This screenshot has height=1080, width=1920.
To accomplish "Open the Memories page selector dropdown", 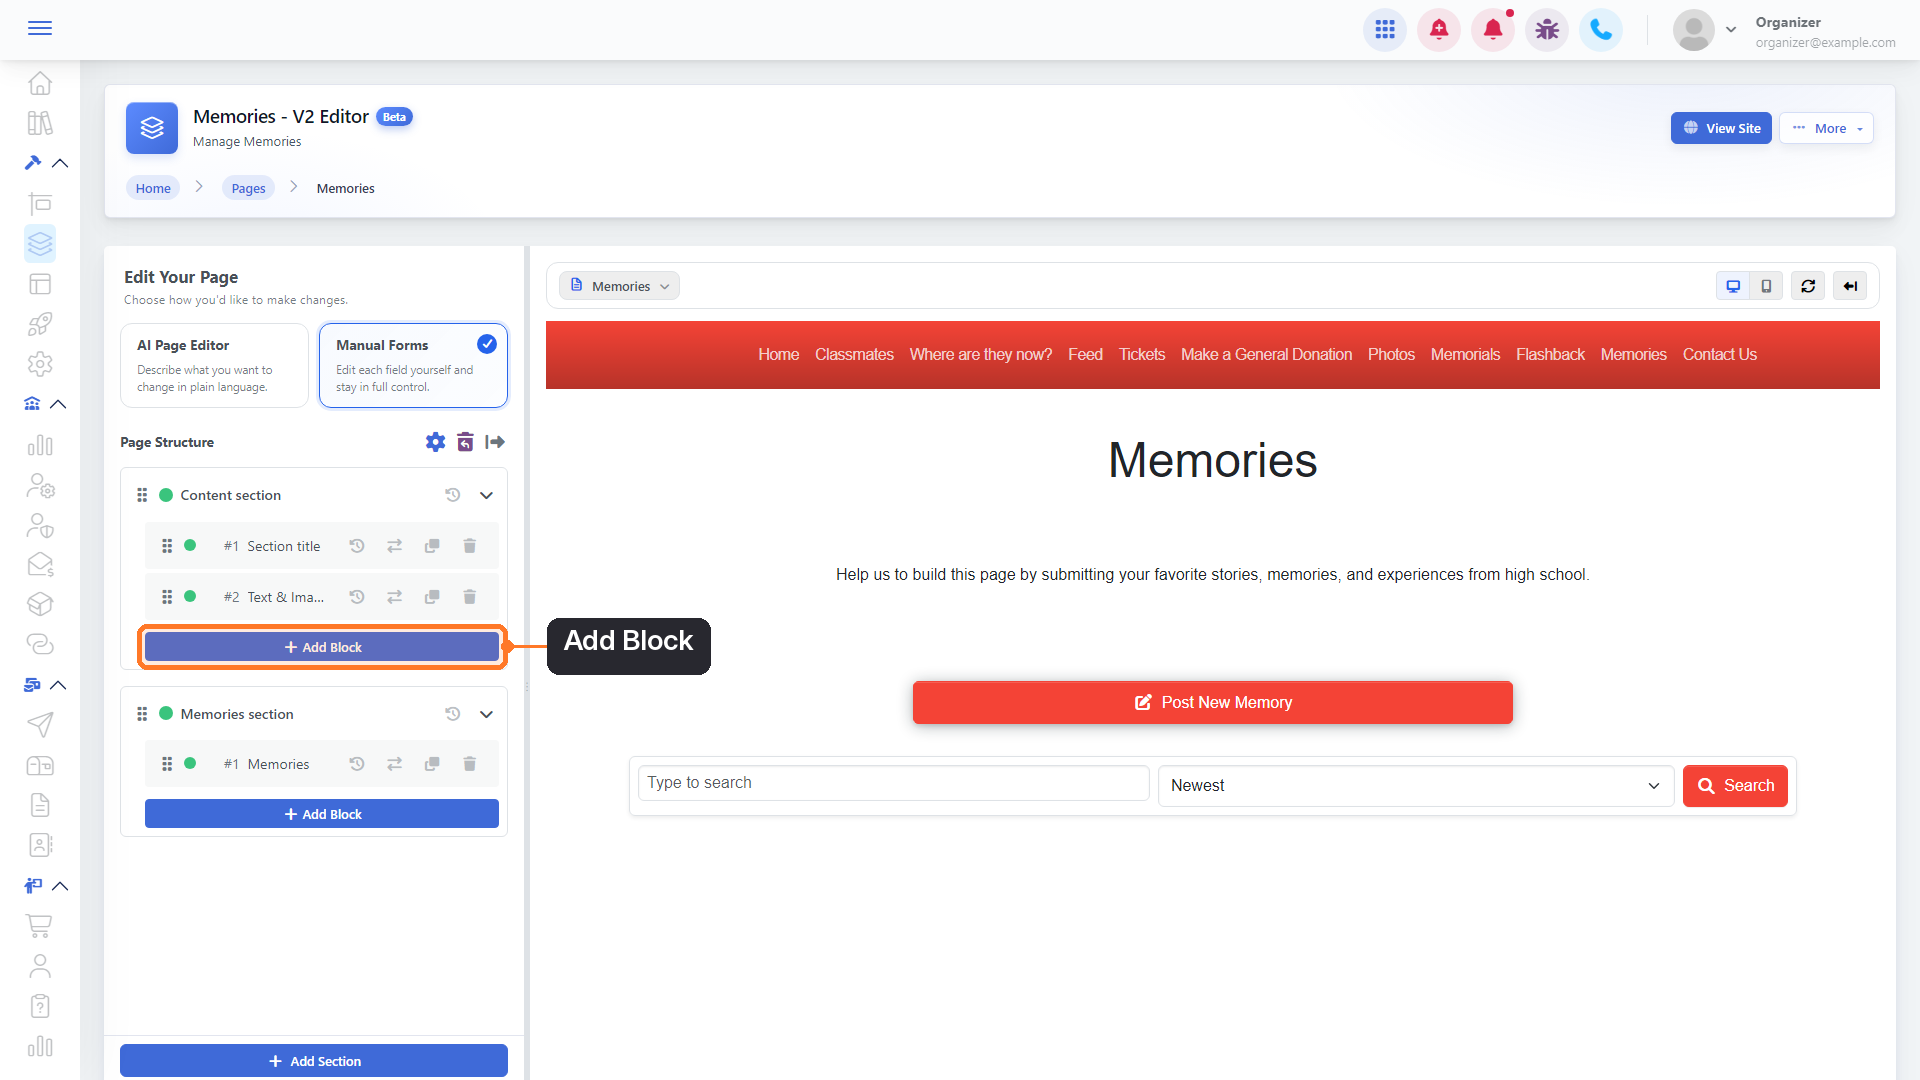I will 619,286.
